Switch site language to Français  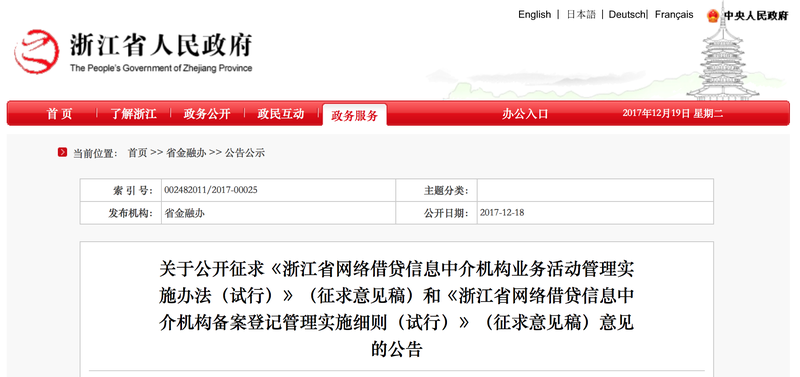pyautogui.click(x=674, y=15)
